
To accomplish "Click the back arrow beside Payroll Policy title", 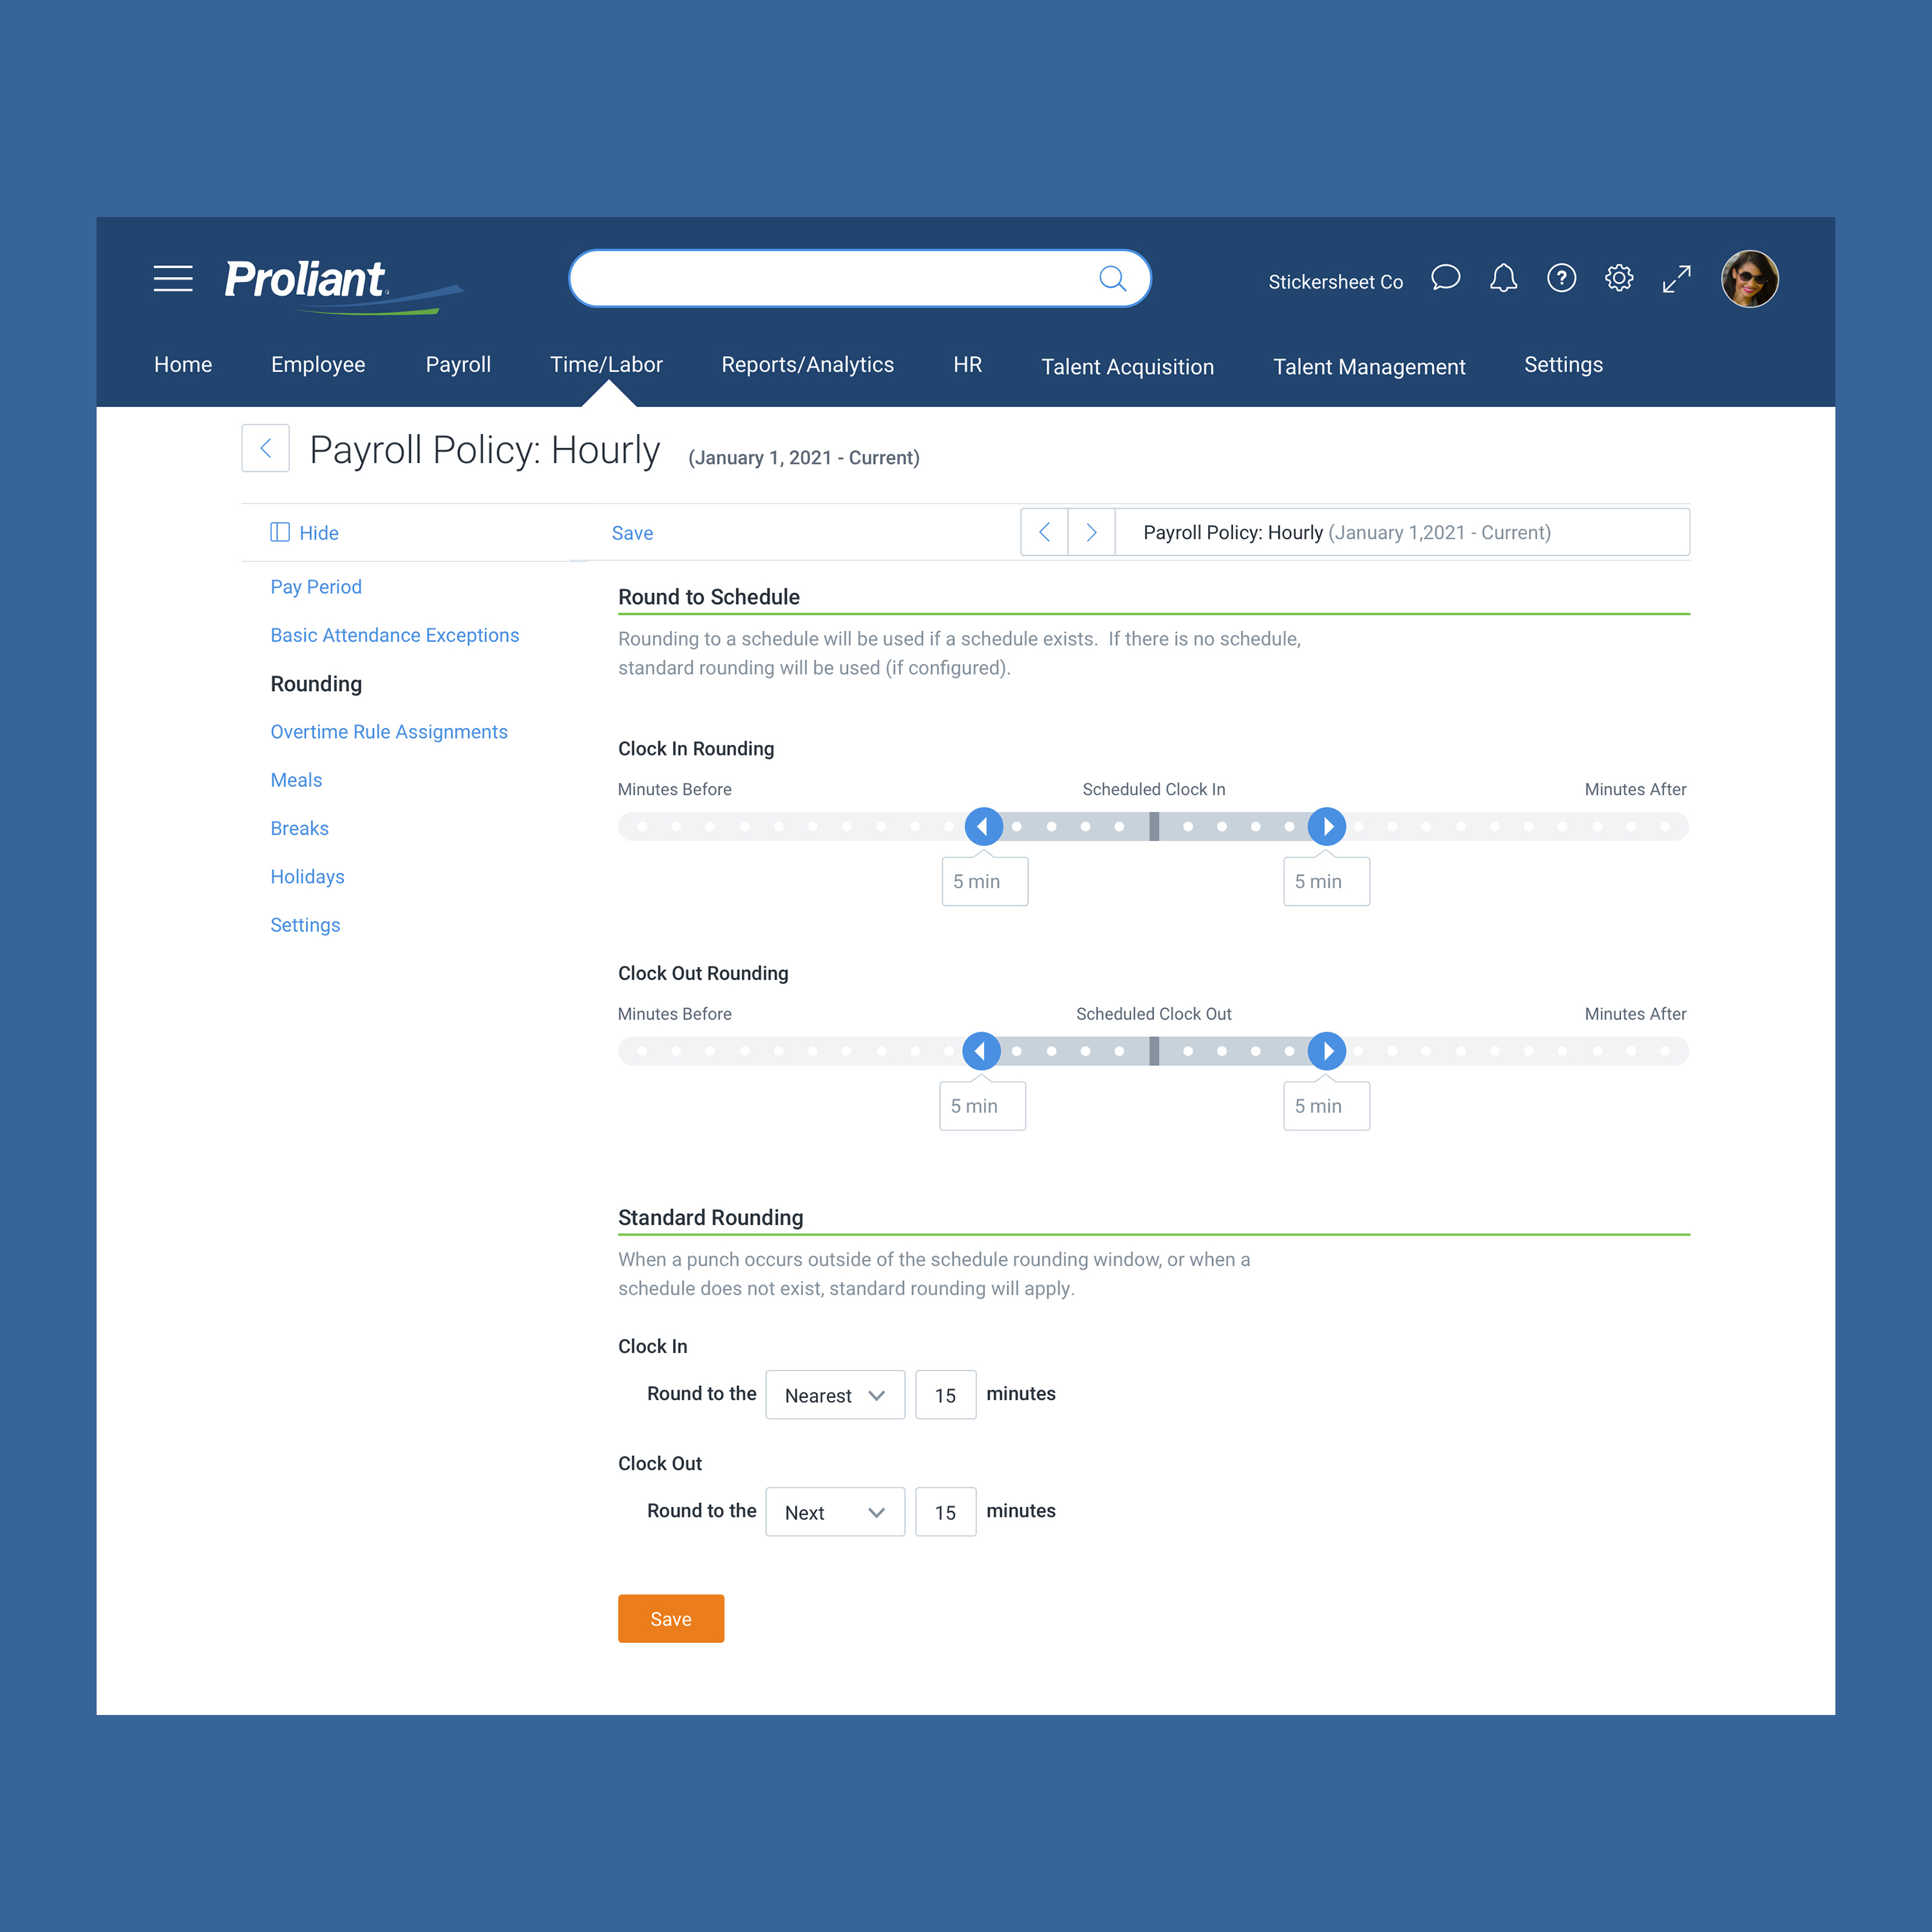I will (x=266, y=448).
